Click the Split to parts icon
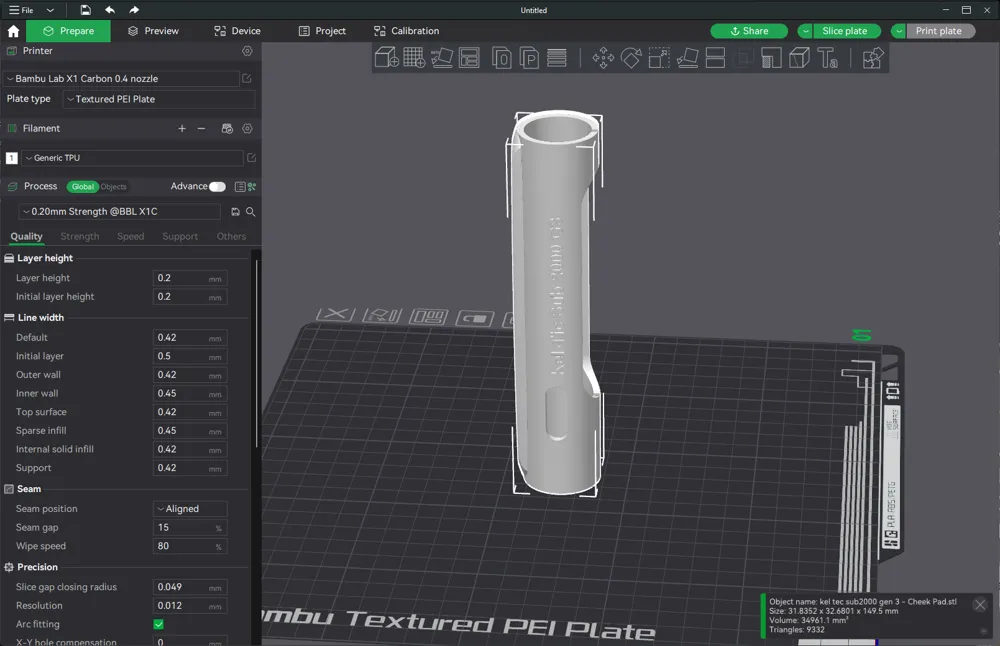Screen dimensions: 1000x646 pos(529,57)
